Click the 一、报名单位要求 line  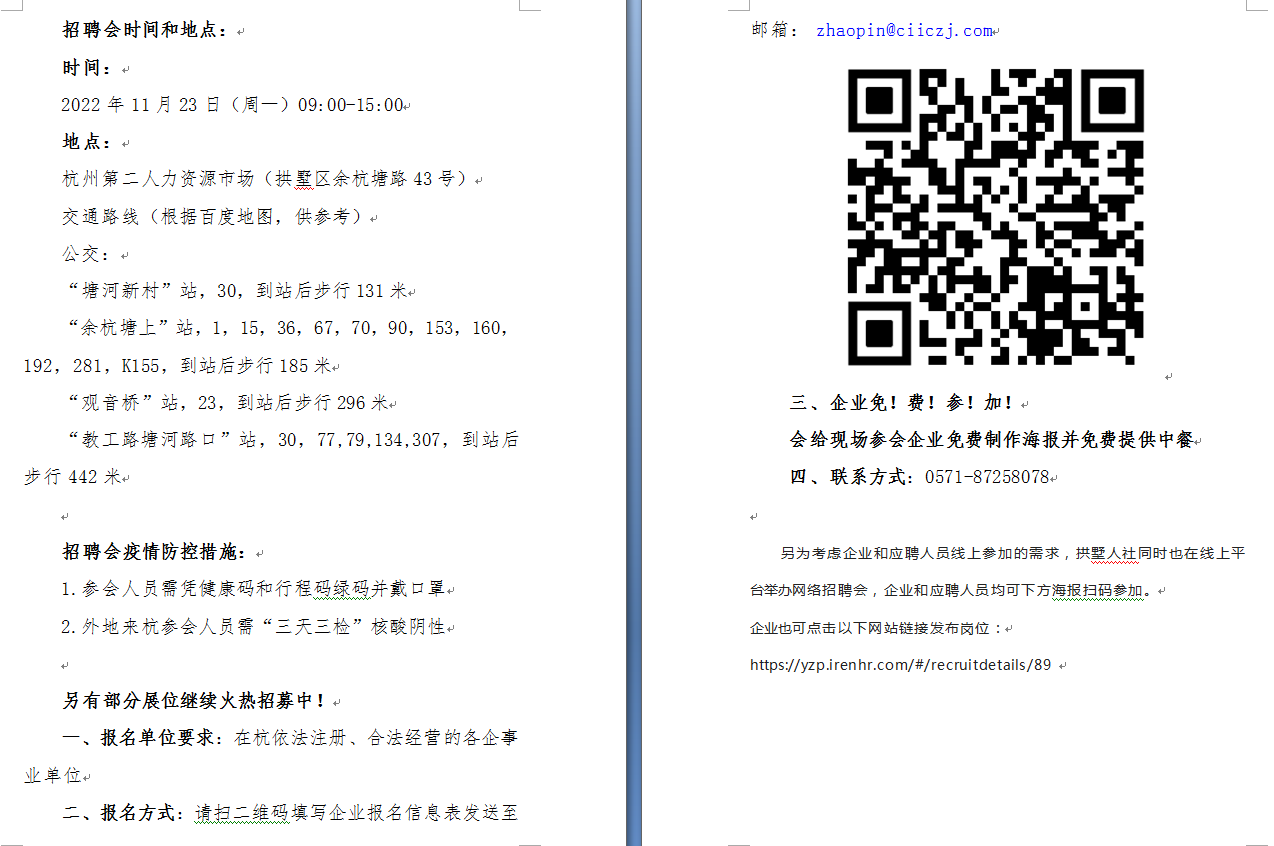pyautogui.click(x=290, y=738)
